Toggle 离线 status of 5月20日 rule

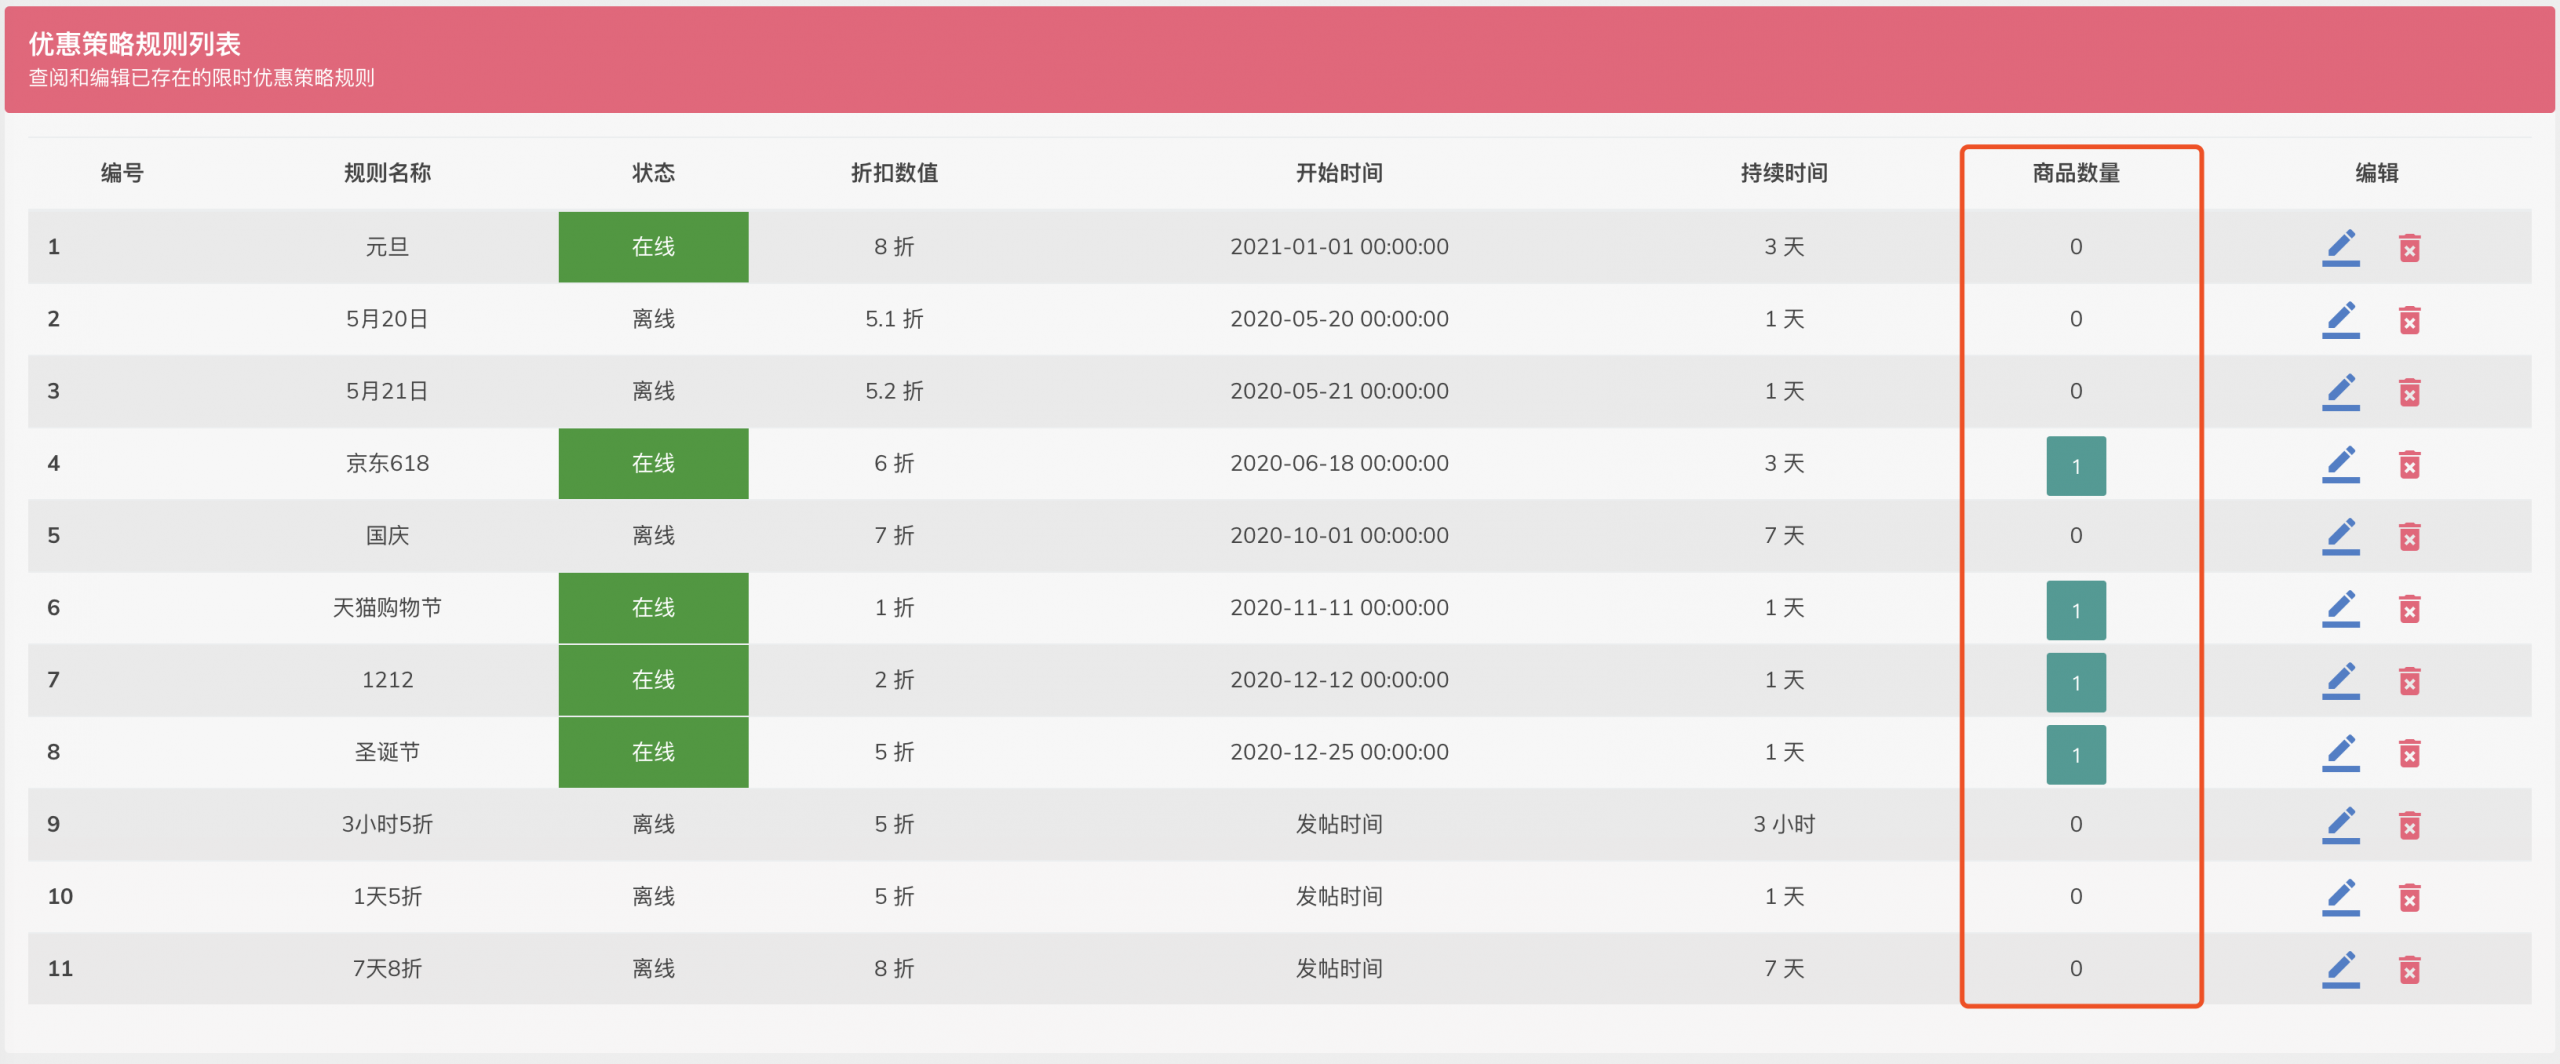pyautogui.click(x=653, y=319)
